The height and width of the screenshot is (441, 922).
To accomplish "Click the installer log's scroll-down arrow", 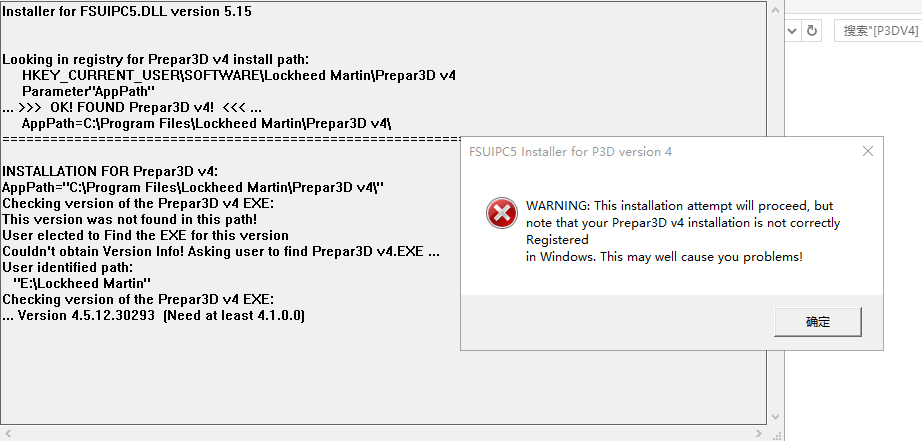I will 776,417.
